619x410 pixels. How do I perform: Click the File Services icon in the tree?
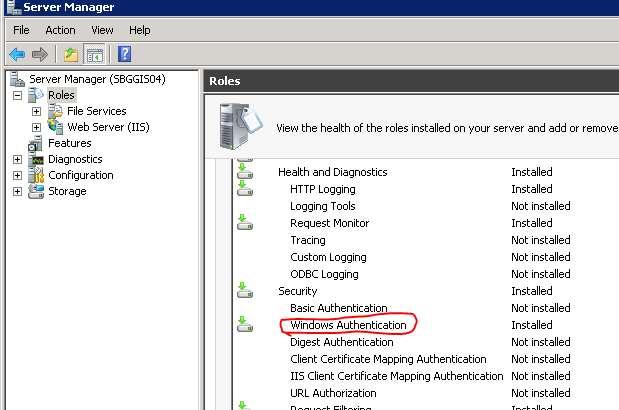click(55, 111)
